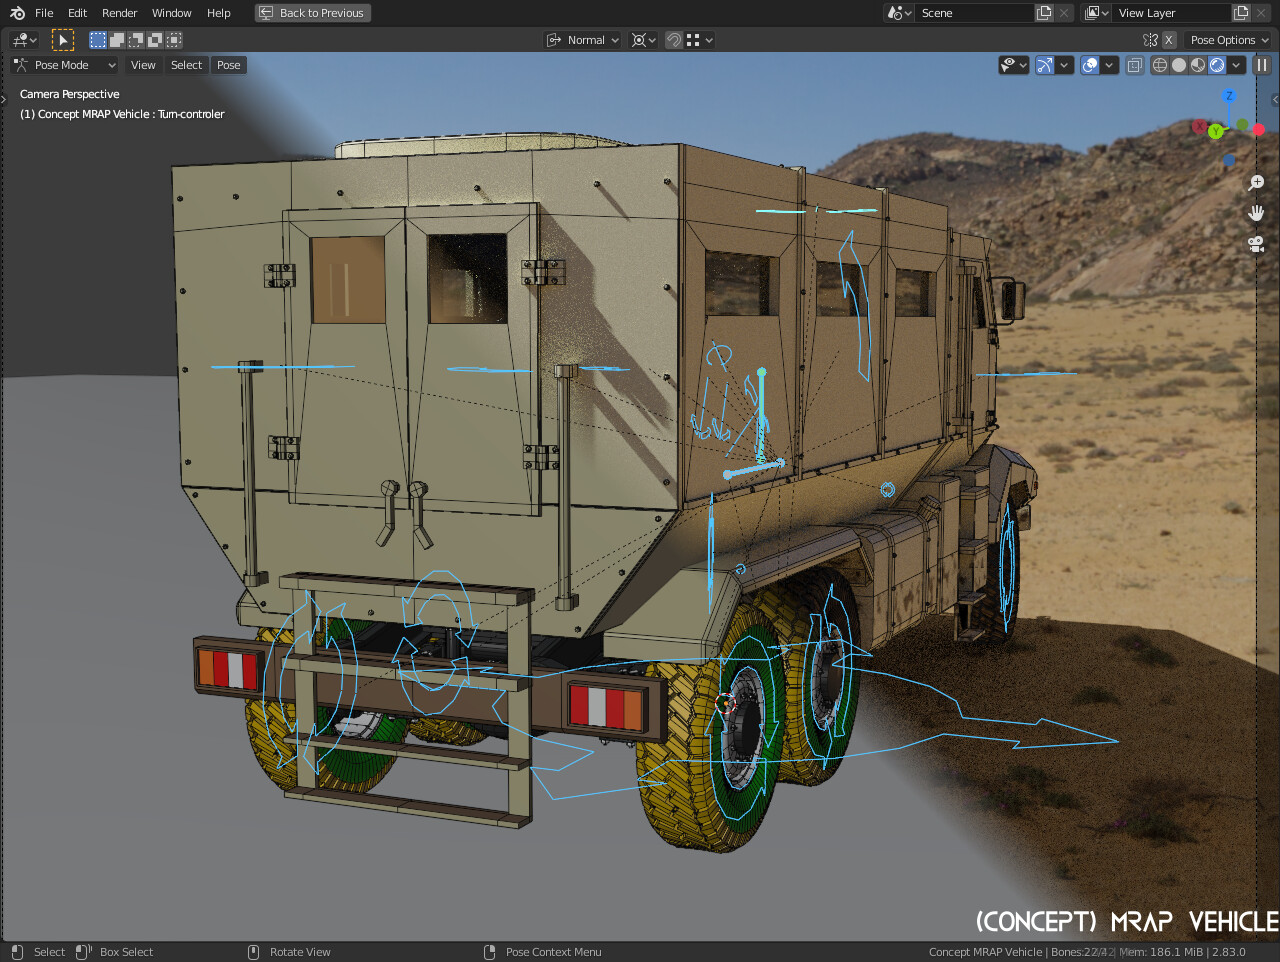The image size is (1280, 962).
Task: Open the Pose Mode dropdown
Action: coord(64,64)
